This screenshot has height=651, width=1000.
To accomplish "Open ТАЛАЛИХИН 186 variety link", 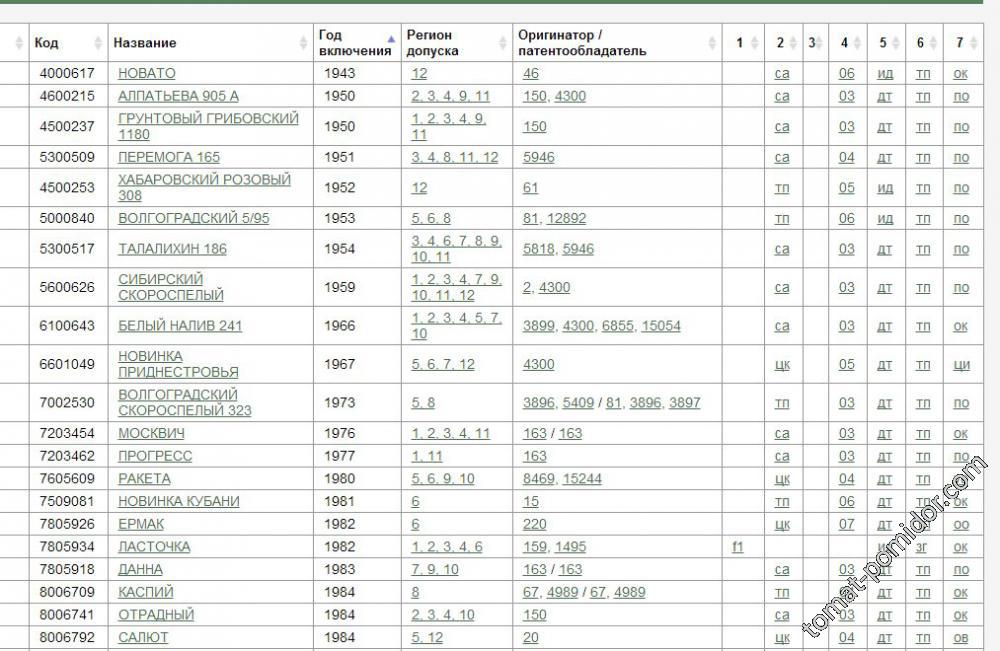I will [x=172, y=249].
